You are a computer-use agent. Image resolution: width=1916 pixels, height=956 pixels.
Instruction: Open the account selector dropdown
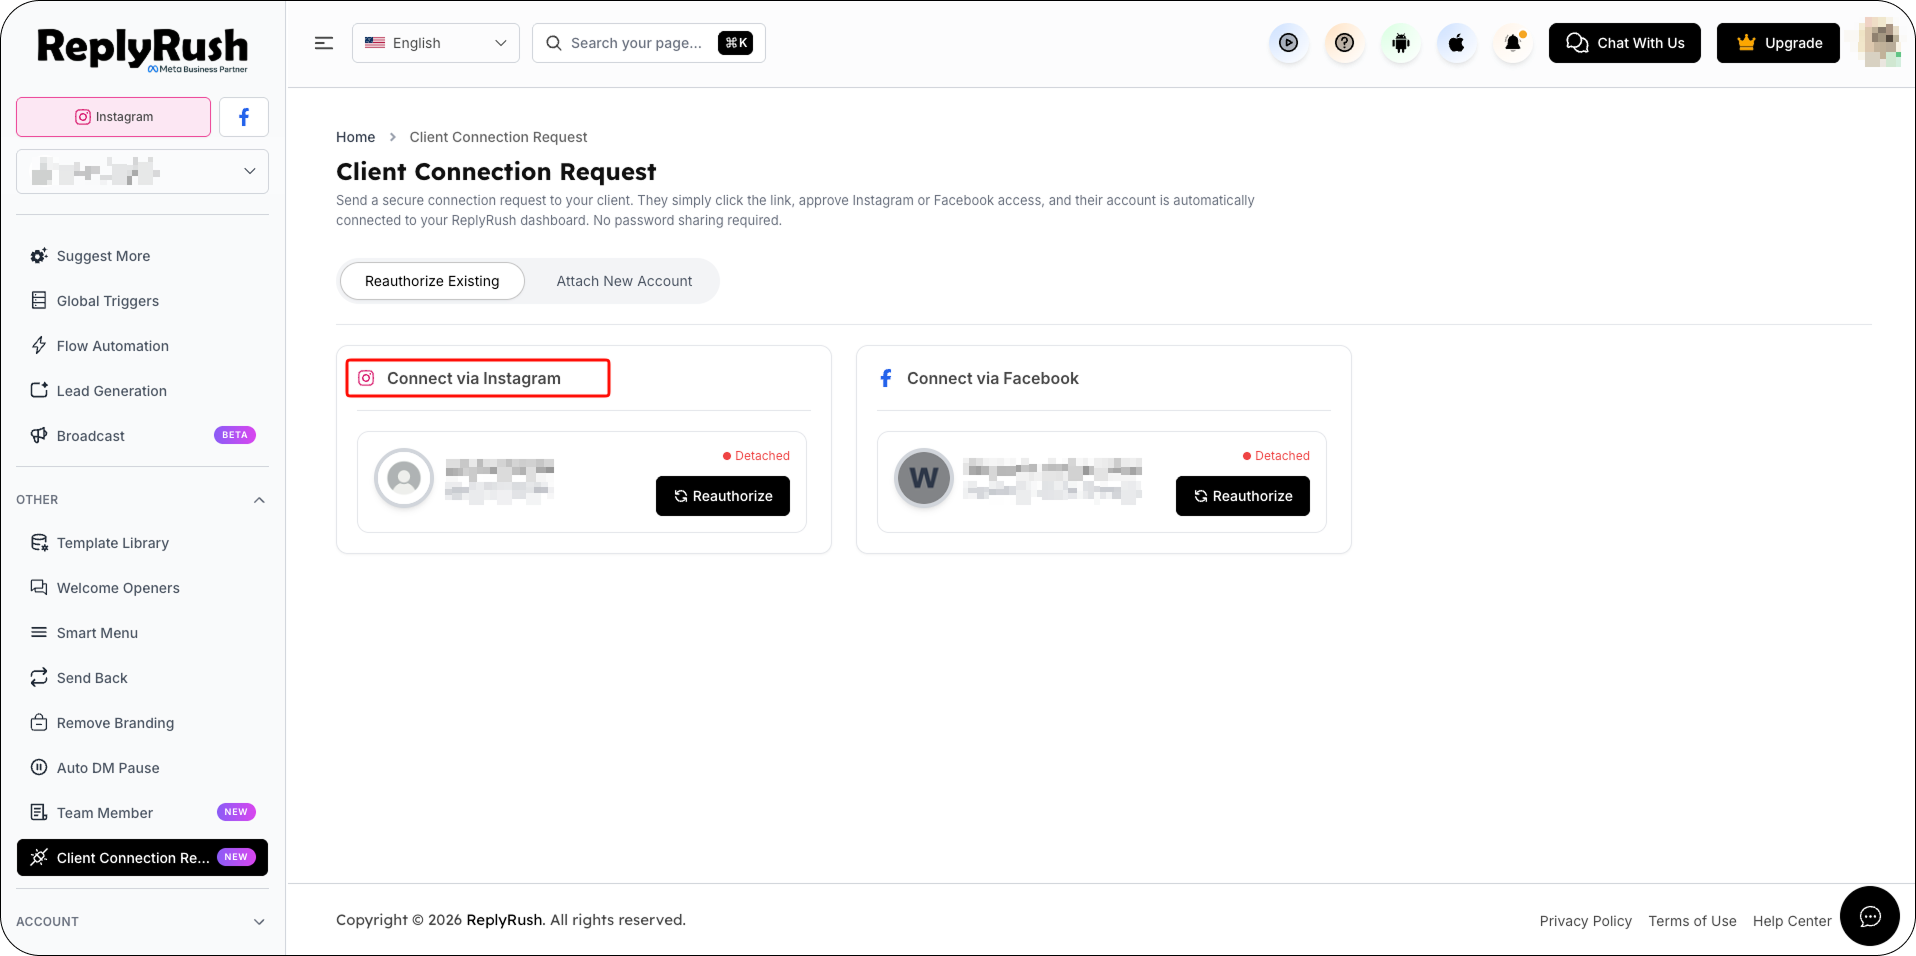(x=143, y=172)
